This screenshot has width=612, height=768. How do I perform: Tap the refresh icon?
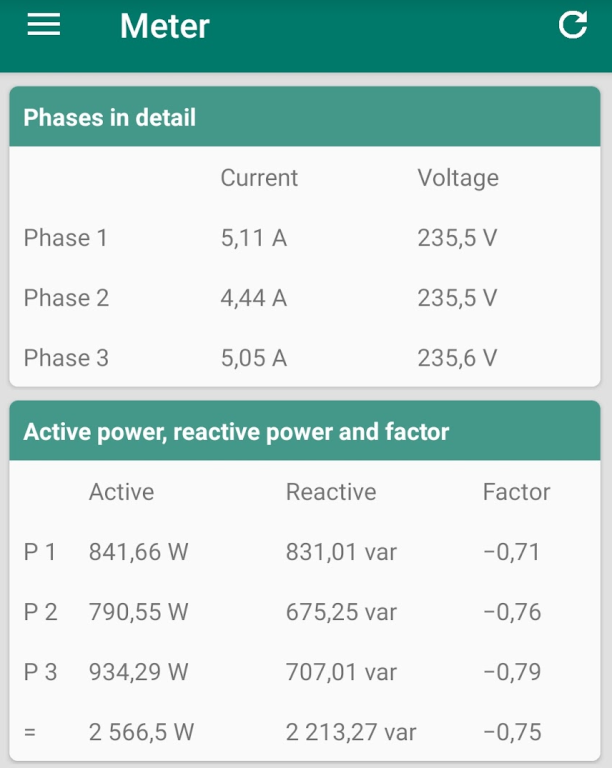[572, 25]
